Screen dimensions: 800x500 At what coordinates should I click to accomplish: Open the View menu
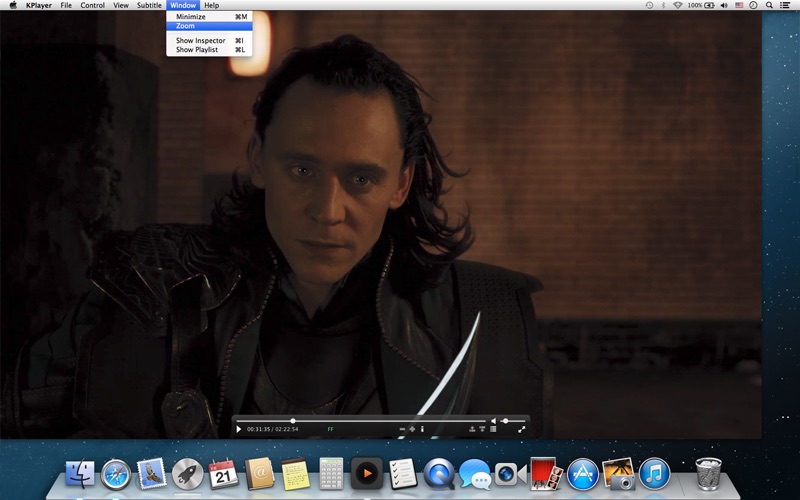click(120, 5)
